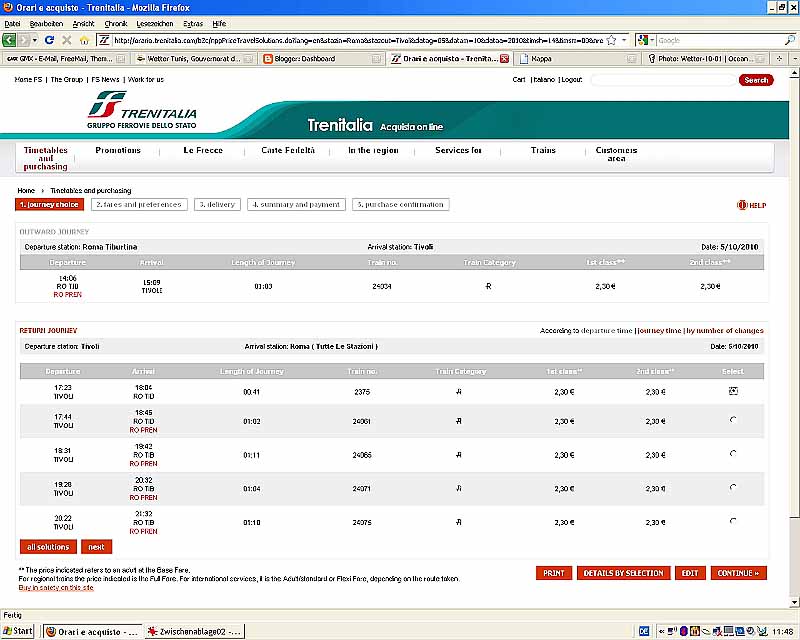The image size is (800, 640).
Task: Switch to the Kappa tab
Action: pyautogui.click(x=577, y=59)
